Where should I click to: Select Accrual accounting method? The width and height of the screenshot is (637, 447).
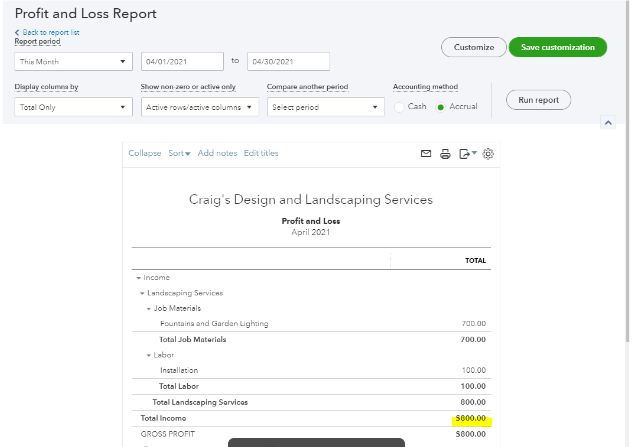tap(440, 107)
